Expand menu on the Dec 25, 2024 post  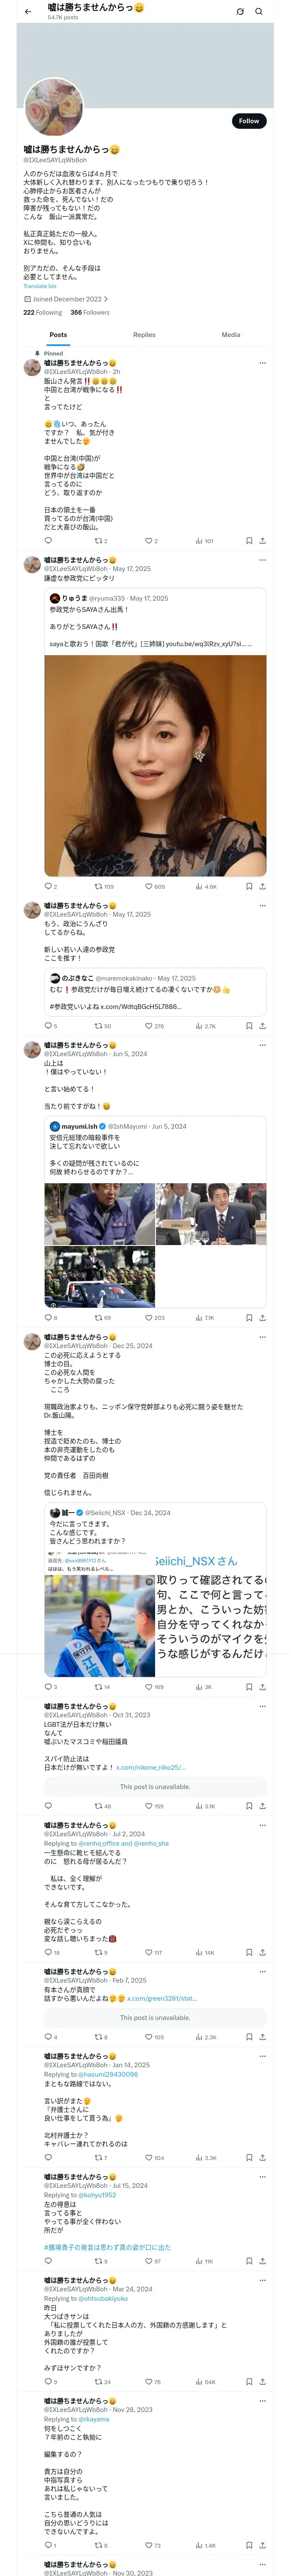[263, 1337]
